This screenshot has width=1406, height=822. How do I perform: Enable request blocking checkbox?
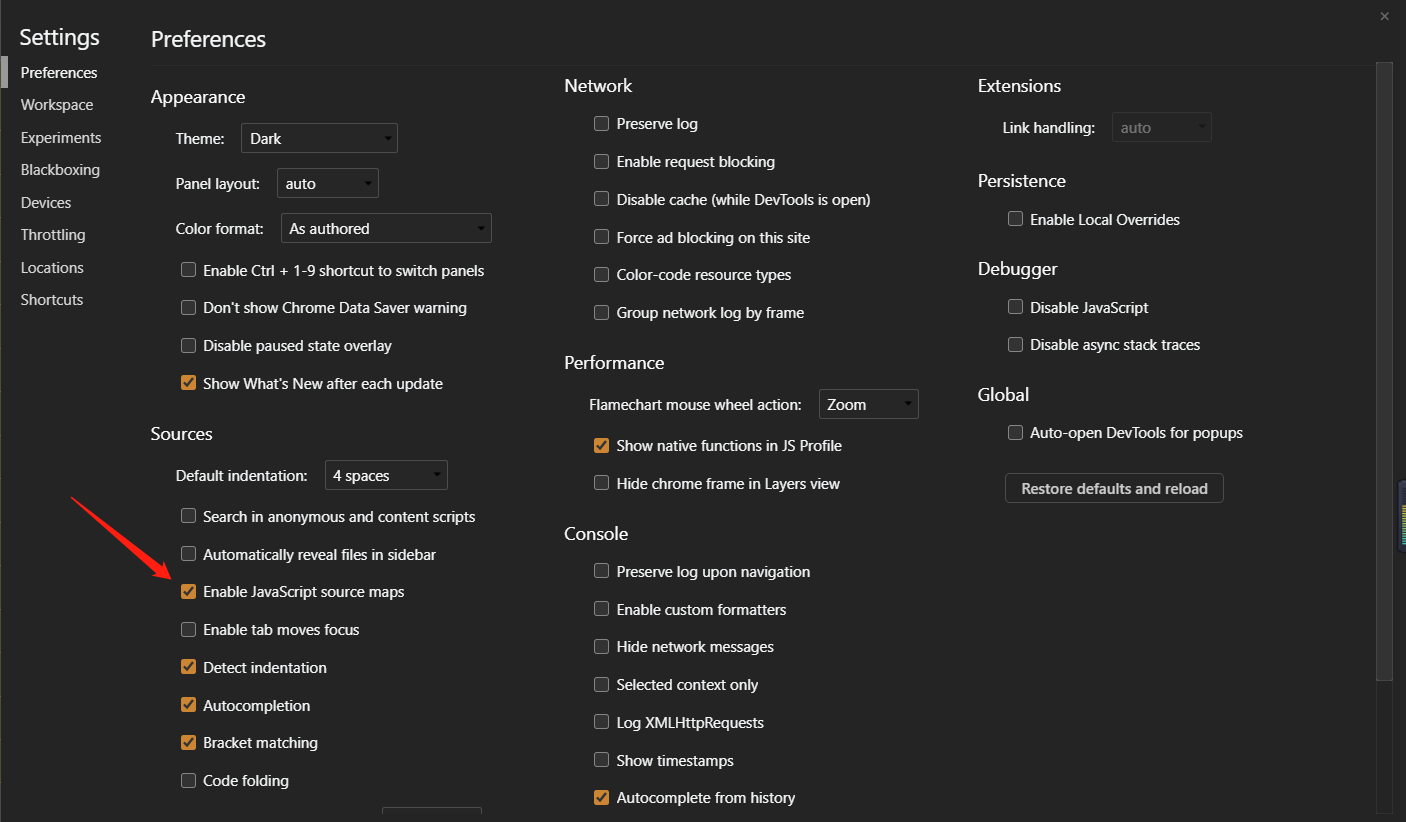(601, 161)
